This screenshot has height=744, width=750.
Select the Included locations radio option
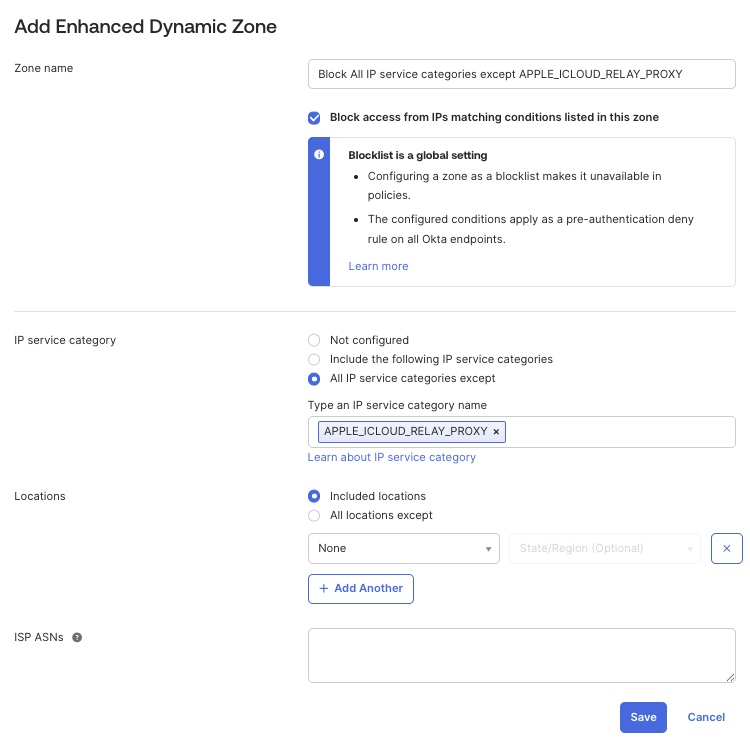pos(315,496)
